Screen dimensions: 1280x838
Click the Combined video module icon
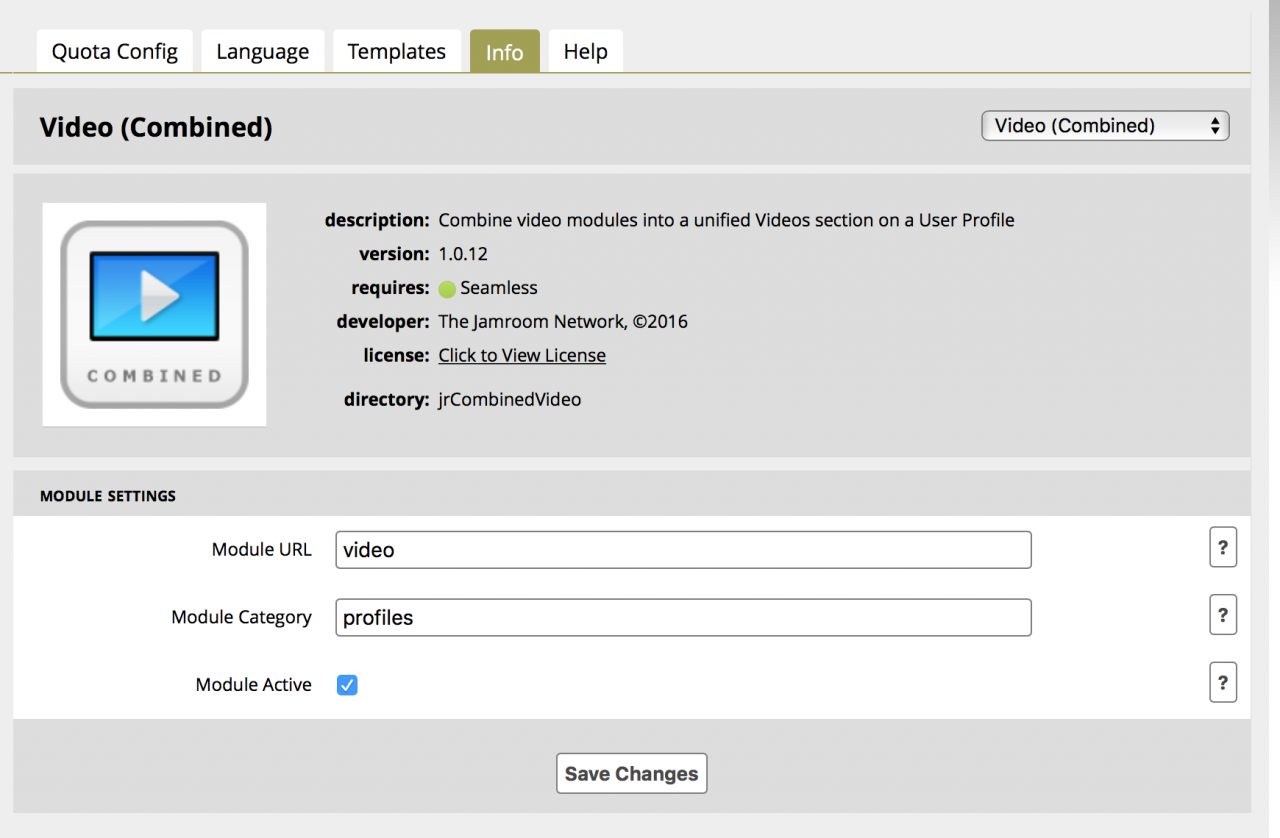point(154,314)
